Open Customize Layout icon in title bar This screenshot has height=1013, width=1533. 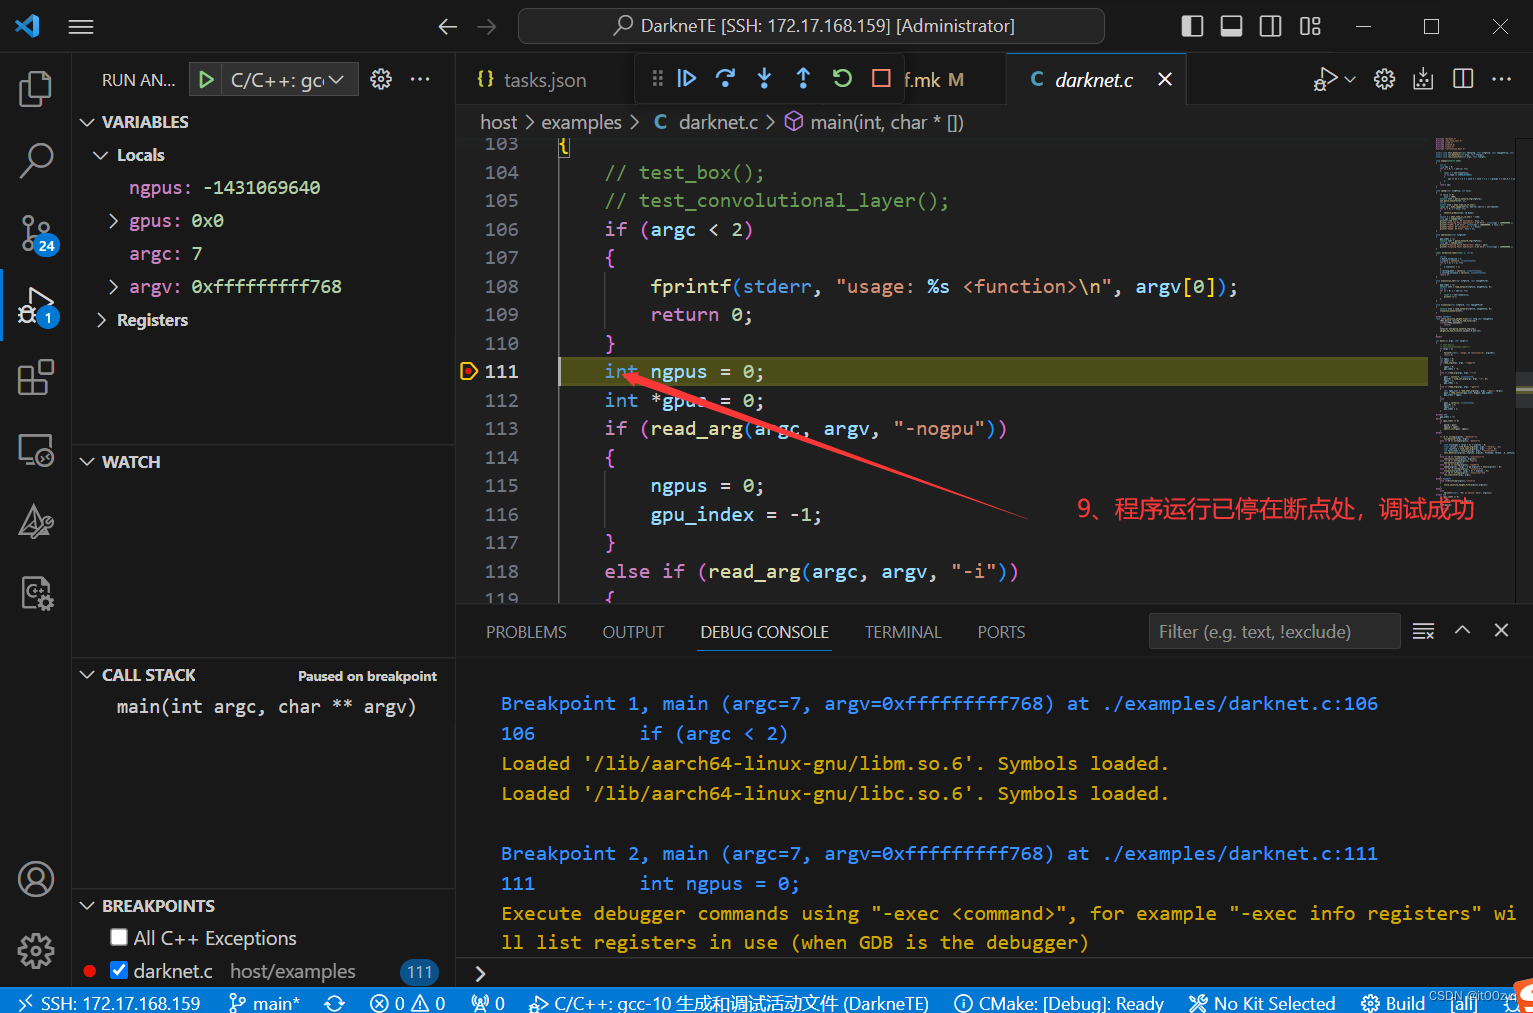tap(1311, 26)
